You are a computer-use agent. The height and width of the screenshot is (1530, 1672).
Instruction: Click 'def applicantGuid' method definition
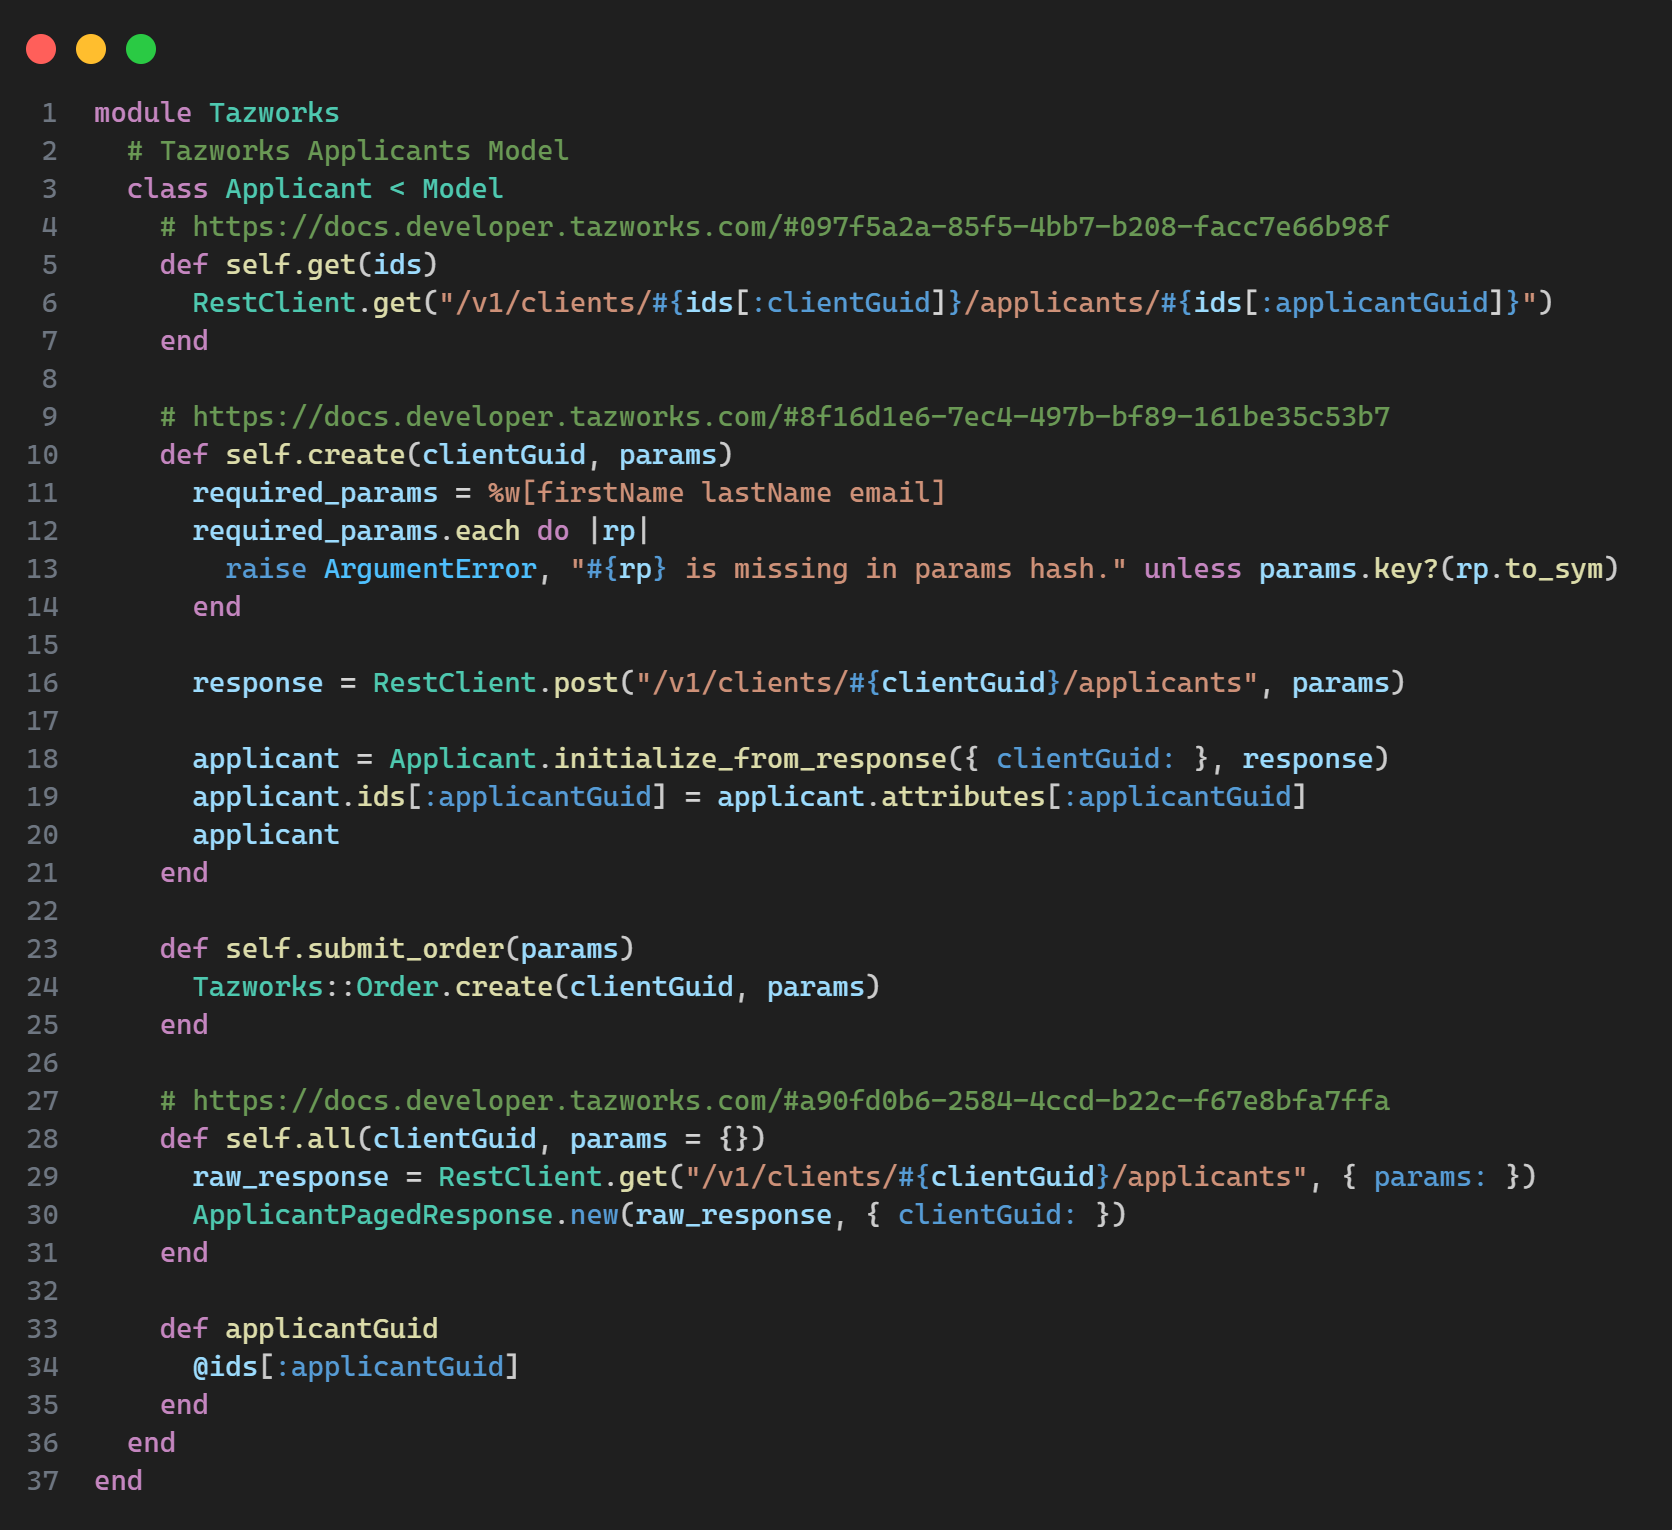tap(299, 1329)
